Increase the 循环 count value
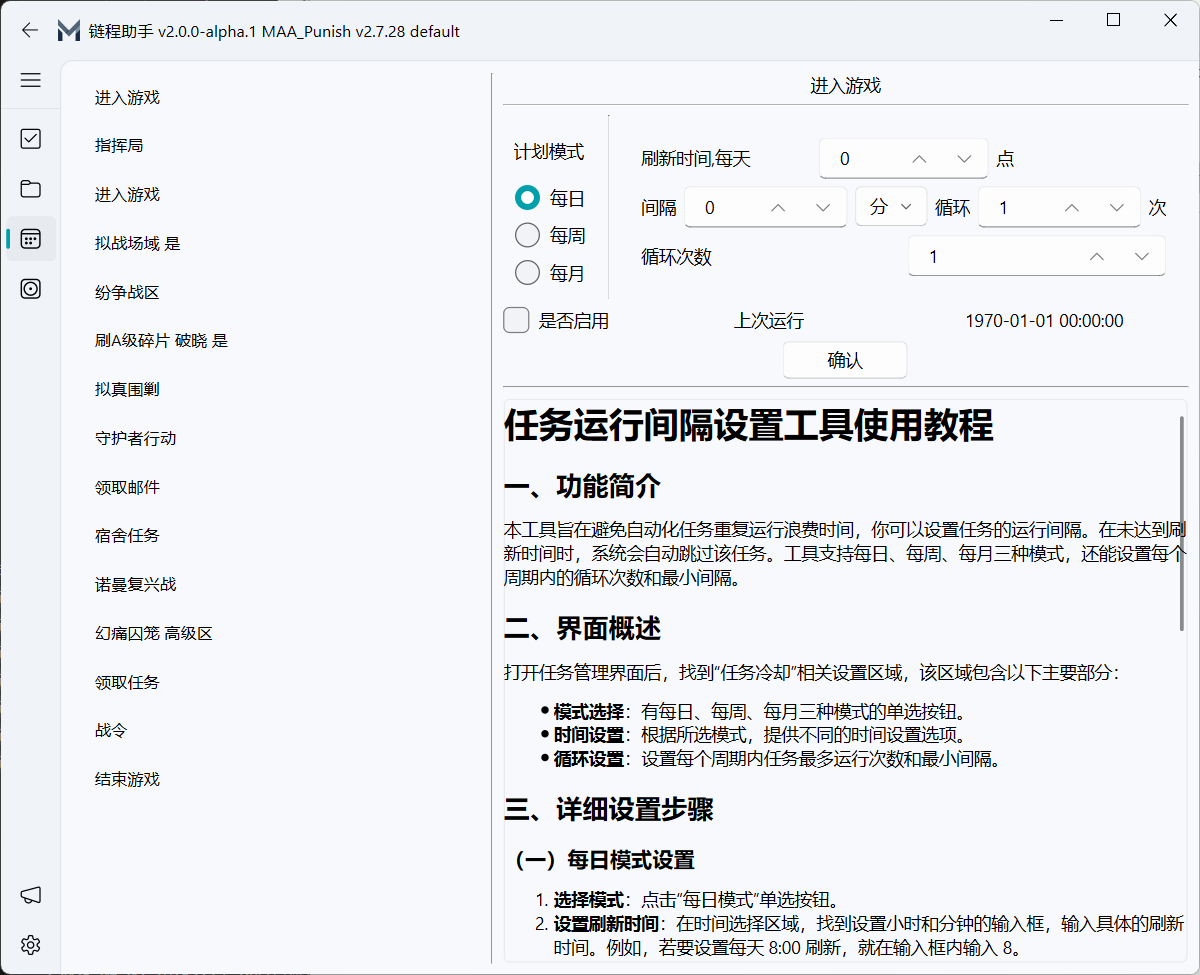Image resolution: width=1200 pixels, height=975 pixels. 1072,208
